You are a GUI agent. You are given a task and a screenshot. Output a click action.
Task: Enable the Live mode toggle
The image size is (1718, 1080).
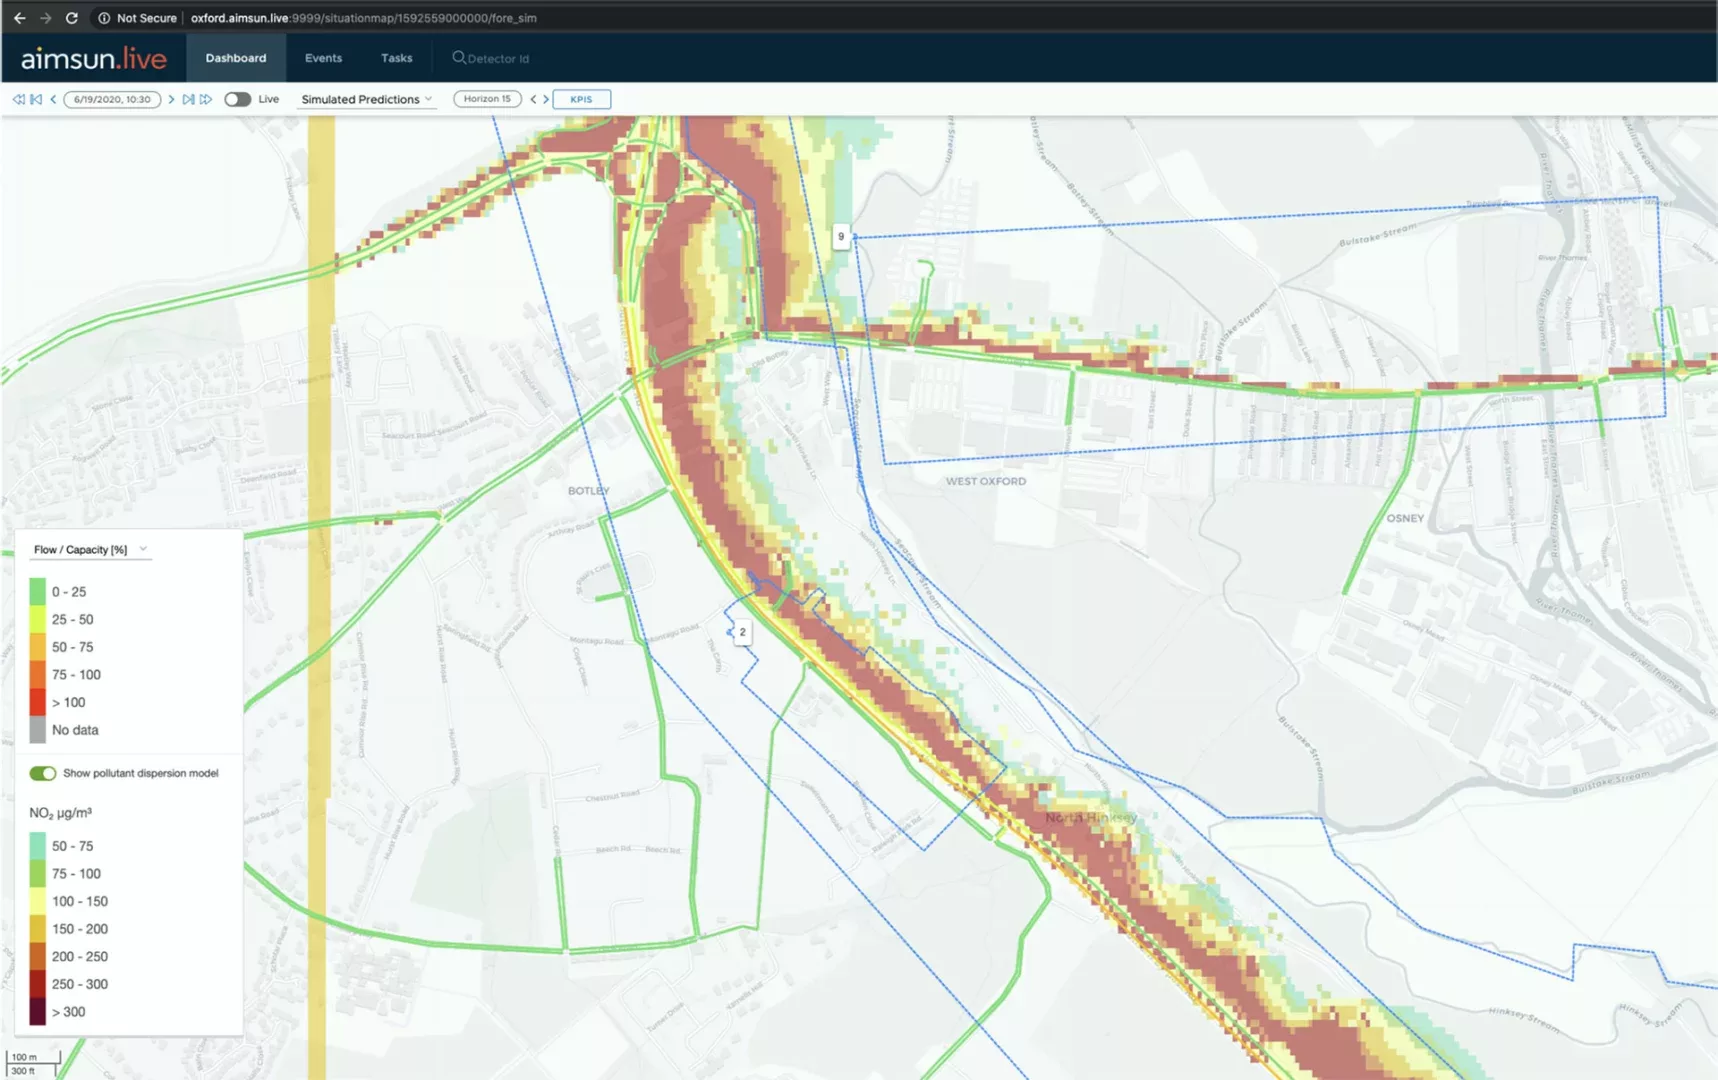[237, 99]
